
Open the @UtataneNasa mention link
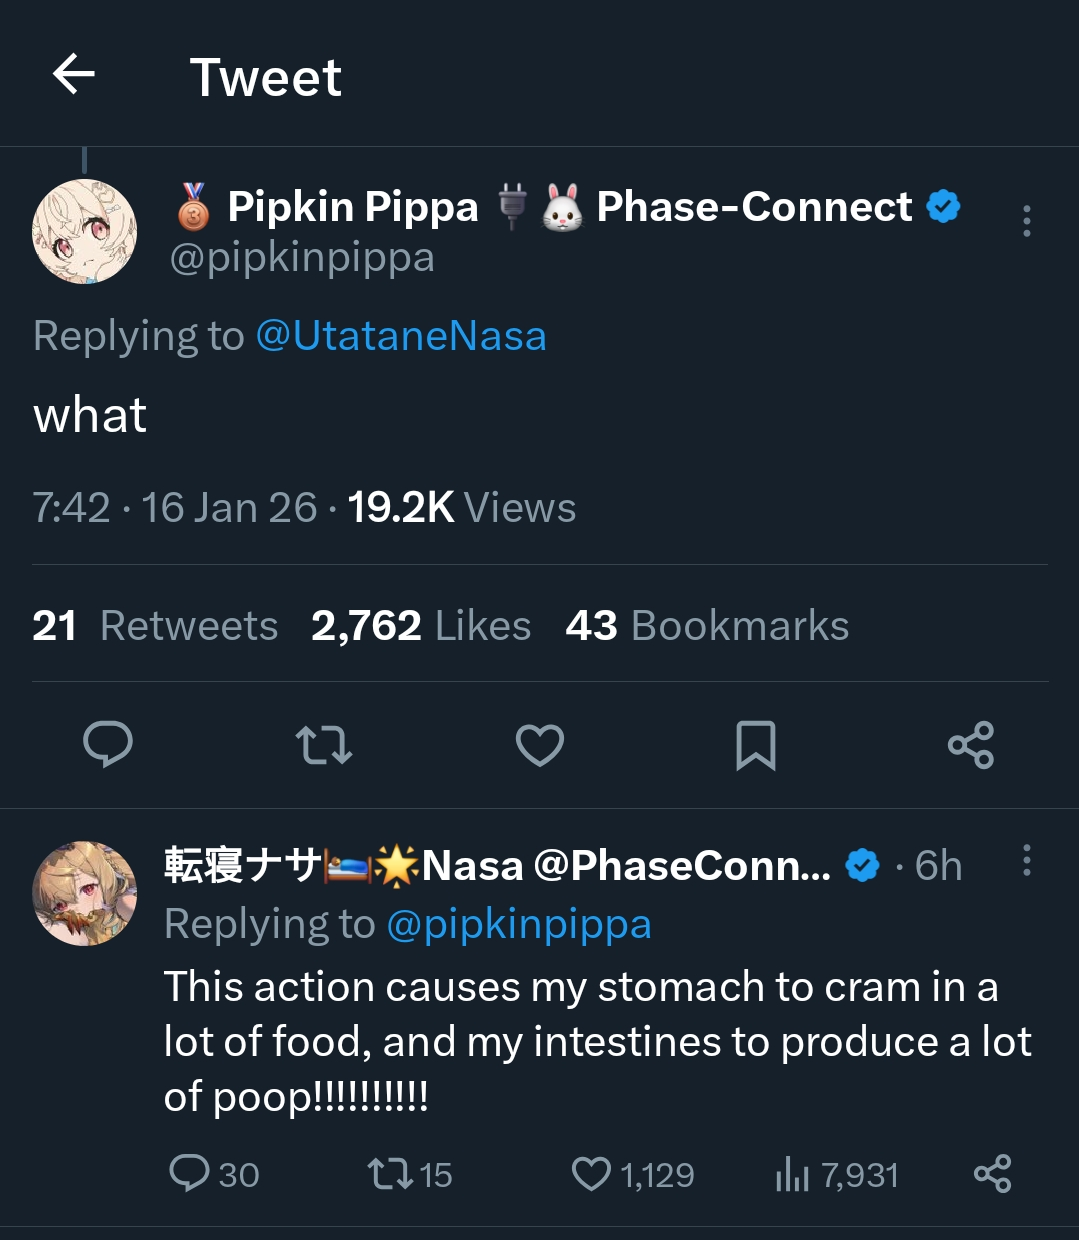tap(401, 336)
